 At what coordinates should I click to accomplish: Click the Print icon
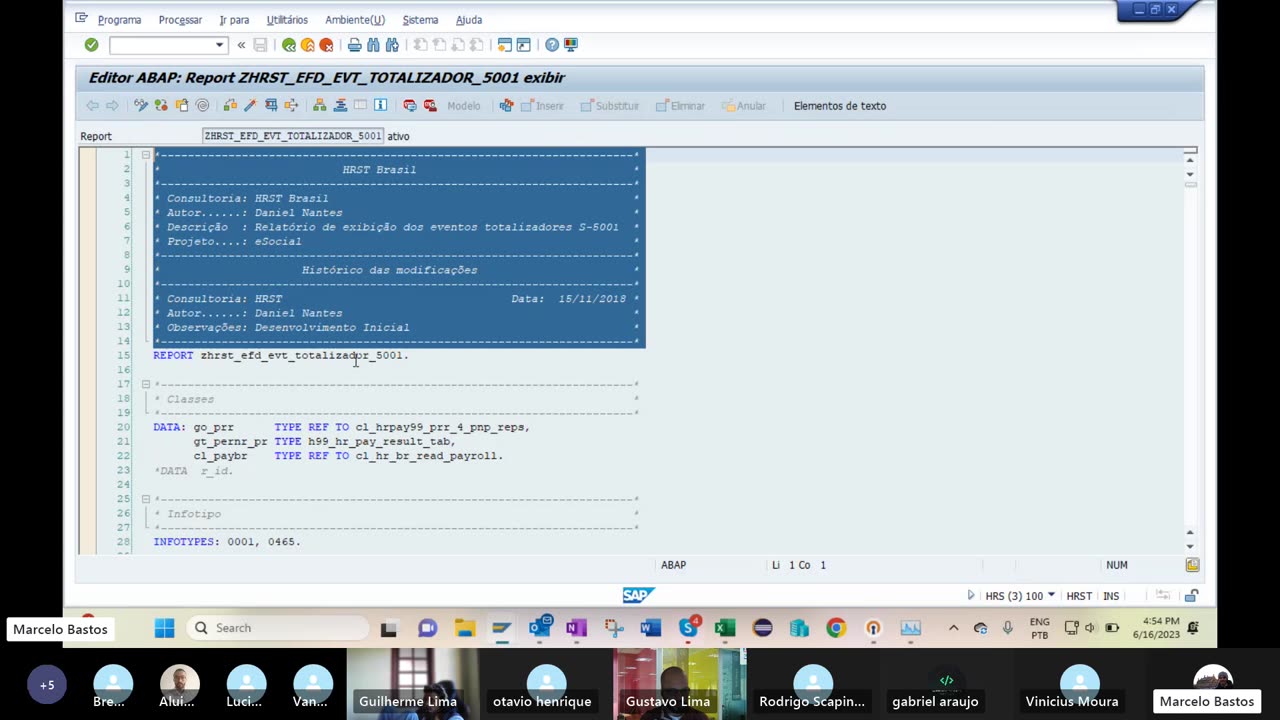(x=354, y=45)
